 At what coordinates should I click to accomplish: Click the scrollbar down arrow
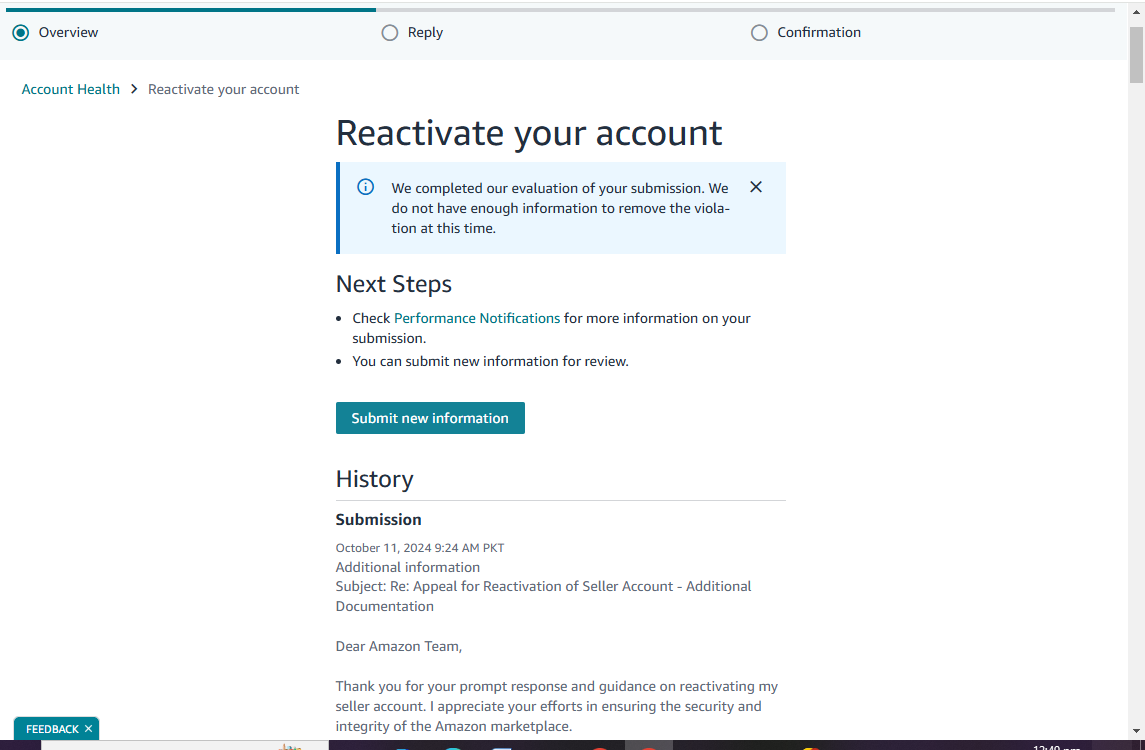pos(1136,731)
